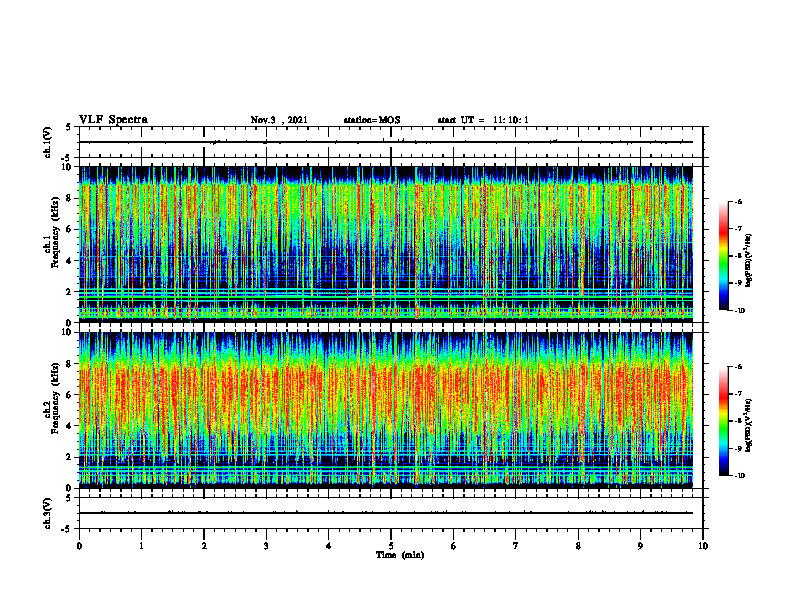Viewport: 792px width, 612px height.
Task: Click the "Nov.3 , 2021" date label
Action: point(279,120)
